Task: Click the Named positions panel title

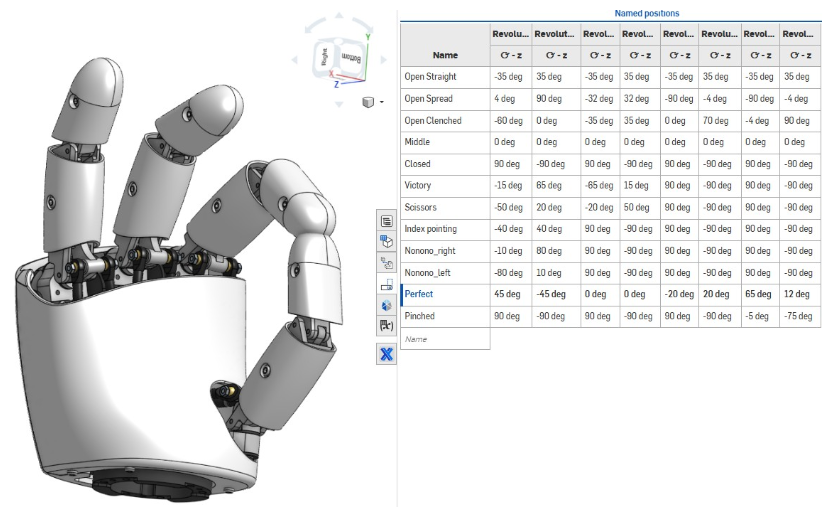Action: tap(647, 13)
